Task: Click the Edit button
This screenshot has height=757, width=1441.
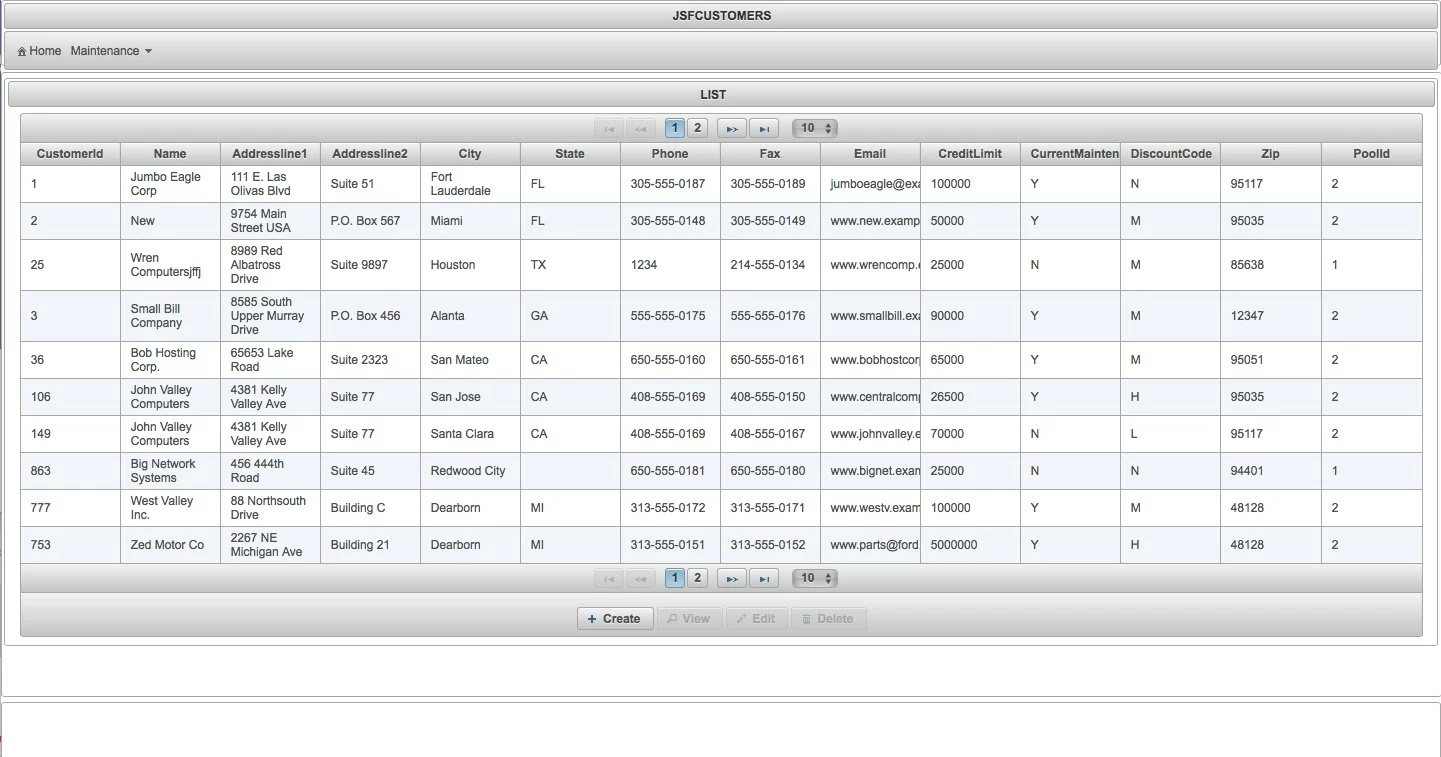Action: click(x=756, y=619)
